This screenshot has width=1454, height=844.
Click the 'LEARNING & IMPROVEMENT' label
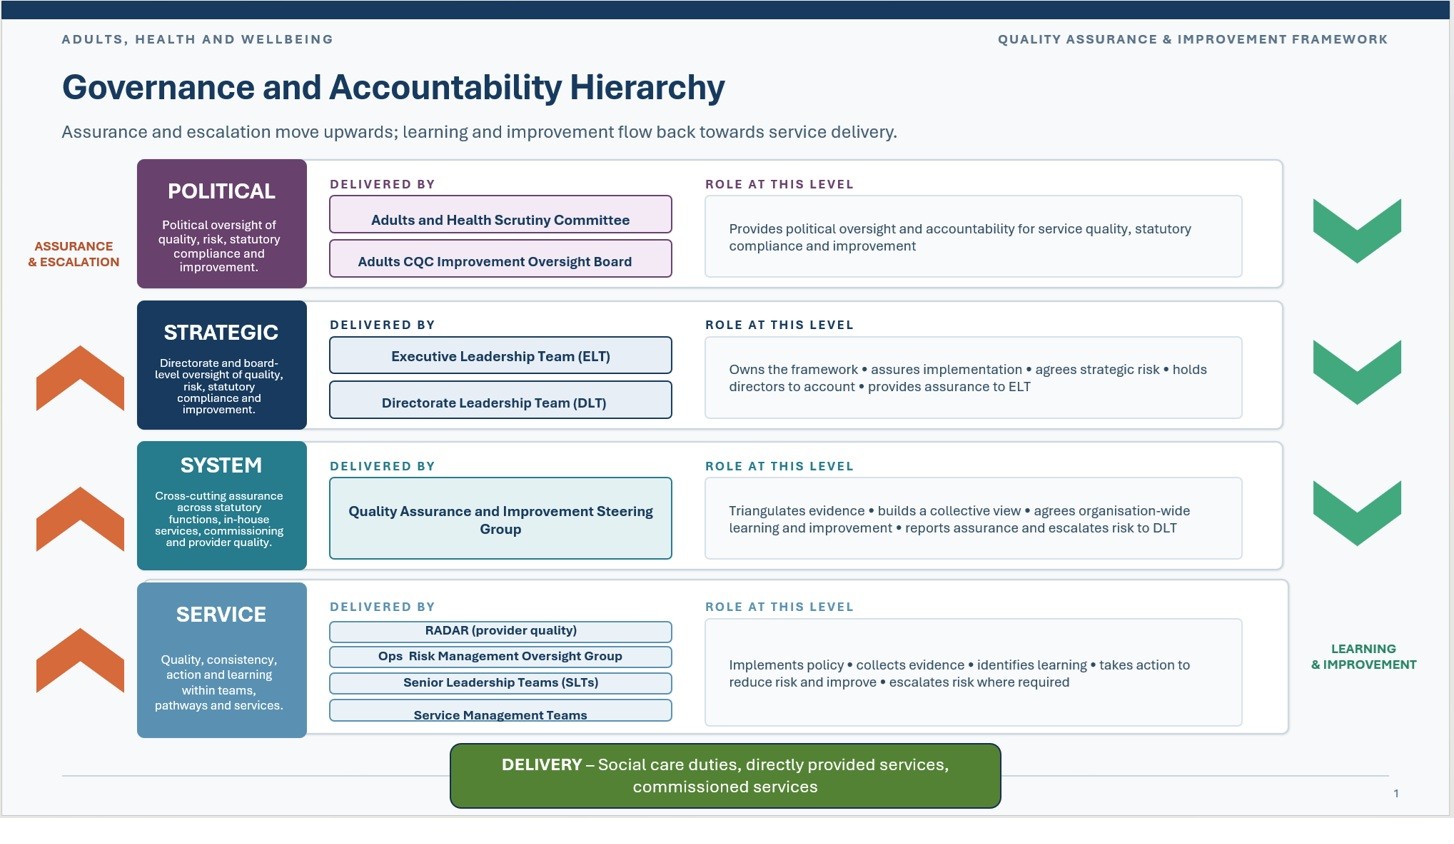click(x=1364, y=656)
